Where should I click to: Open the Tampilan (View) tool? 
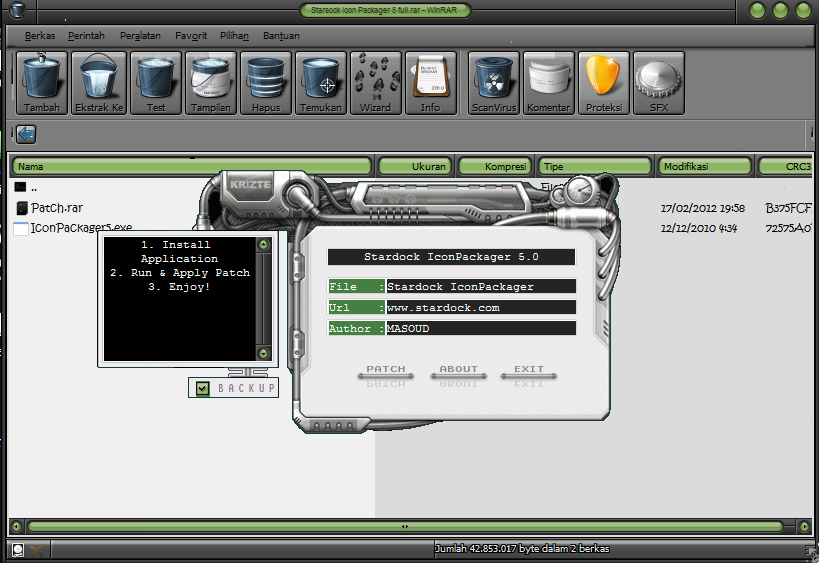[x=210, y=83]
